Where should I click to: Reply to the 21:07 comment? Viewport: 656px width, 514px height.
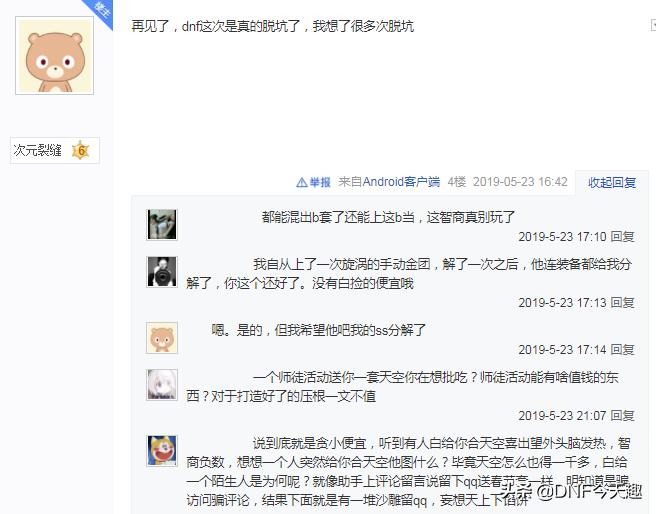[623, 415]
